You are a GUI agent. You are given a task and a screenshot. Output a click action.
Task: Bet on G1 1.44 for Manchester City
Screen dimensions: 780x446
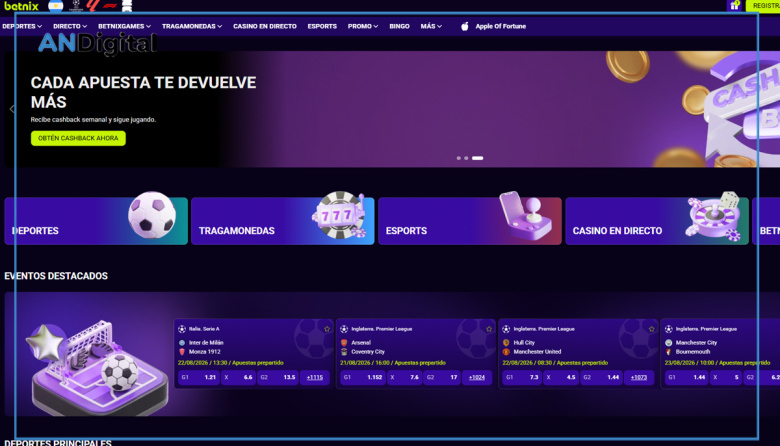[x=686, y=377]
